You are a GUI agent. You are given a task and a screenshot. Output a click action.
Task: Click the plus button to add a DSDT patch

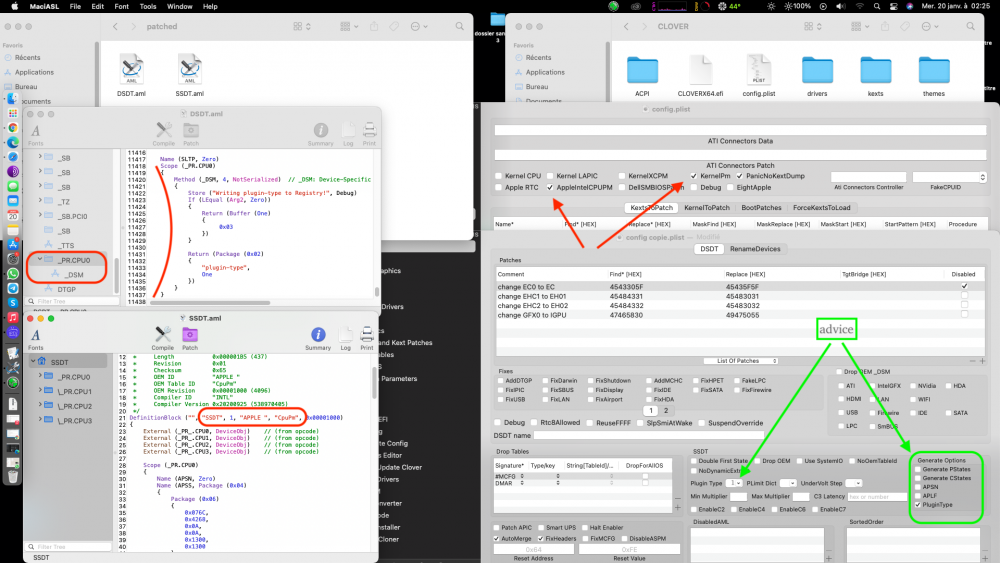(982, 361)
